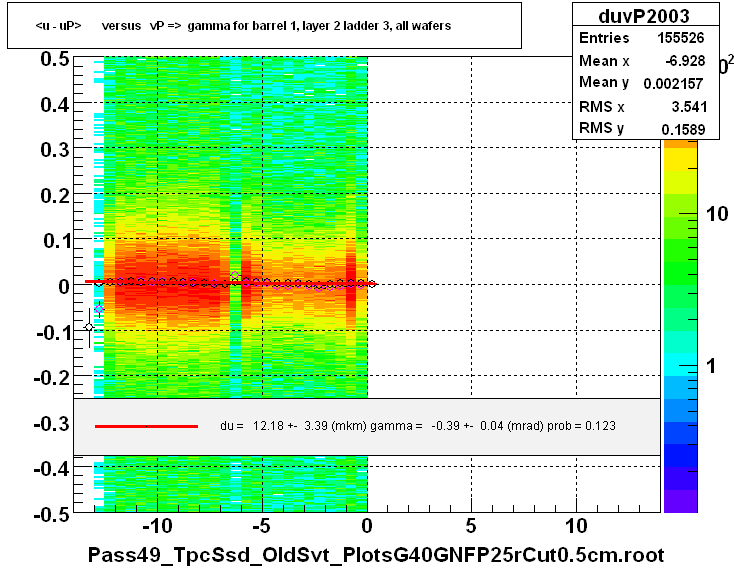Click the x-axis label -5

[x=261, y=527]
